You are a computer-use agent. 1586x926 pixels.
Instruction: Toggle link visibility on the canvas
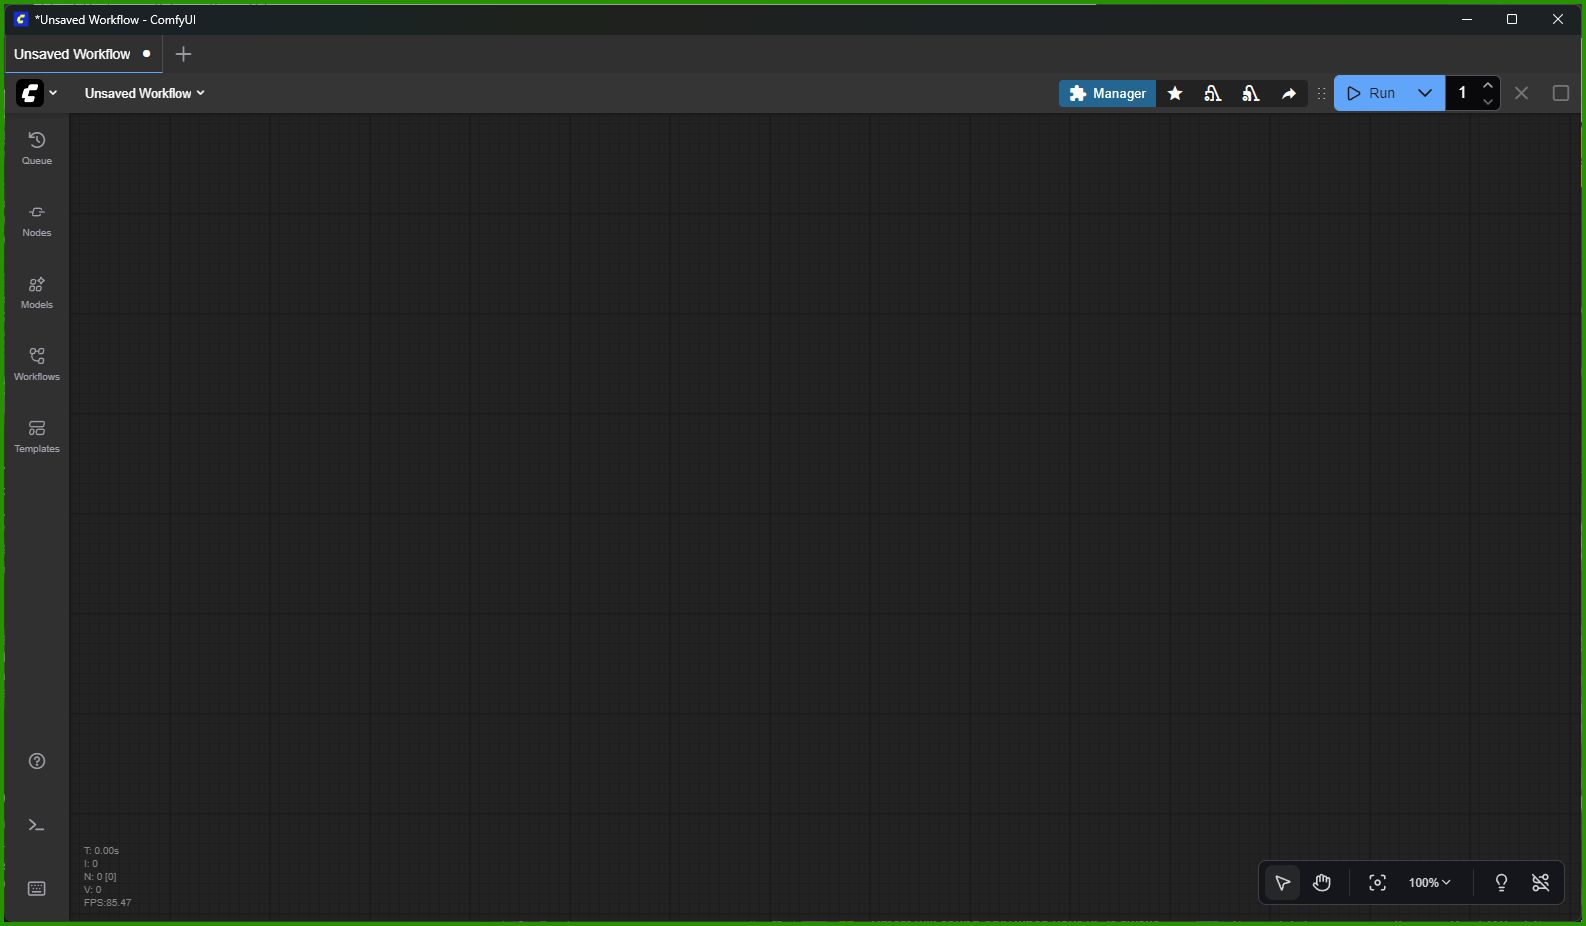pyautogui.click(x=1541, y=883)
